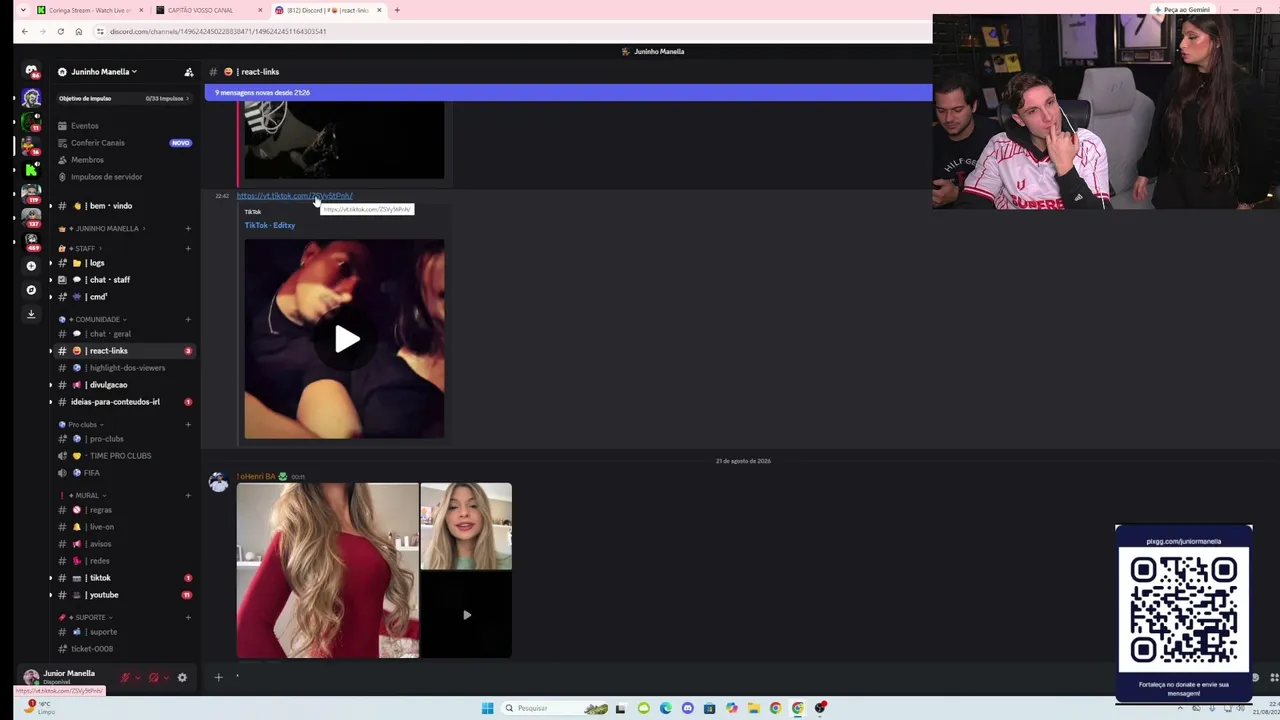Click the browser back arrow
1280x720 pixels.
[x=25, y=31]
